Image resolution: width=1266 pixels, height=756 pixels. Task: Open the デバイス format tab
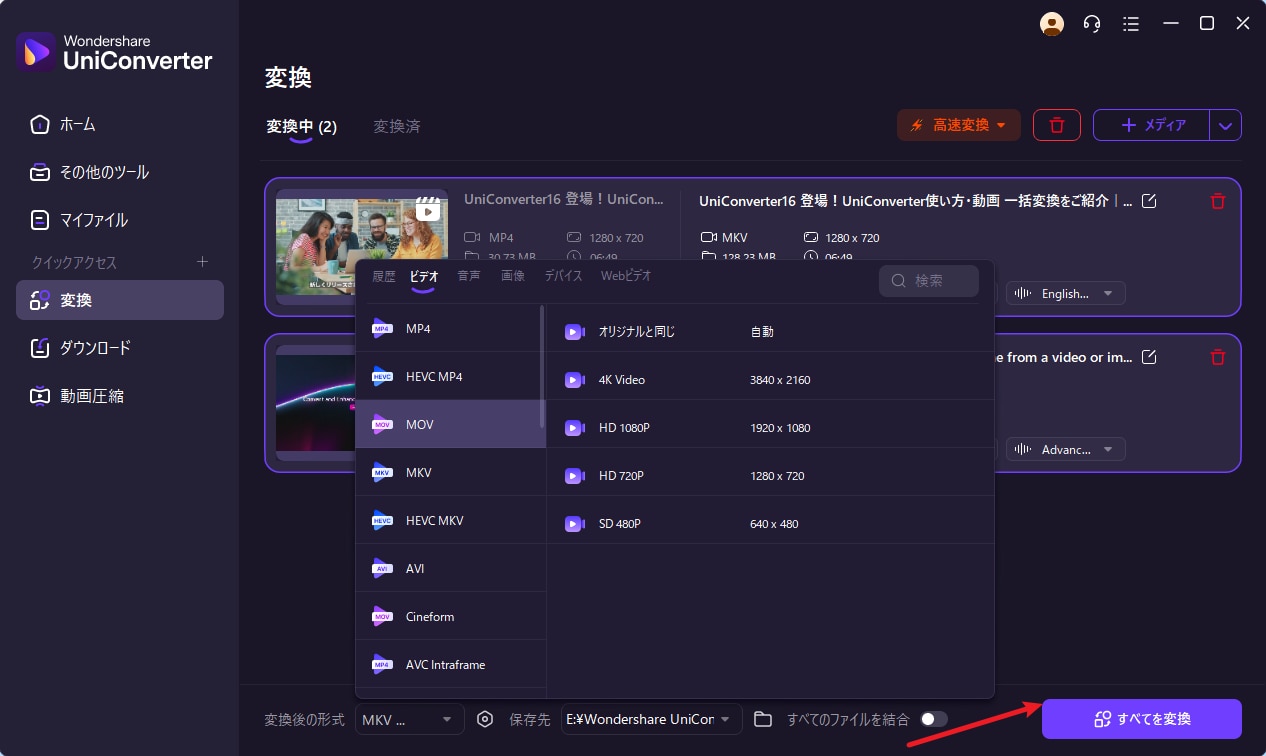click(x=563, y=276)
